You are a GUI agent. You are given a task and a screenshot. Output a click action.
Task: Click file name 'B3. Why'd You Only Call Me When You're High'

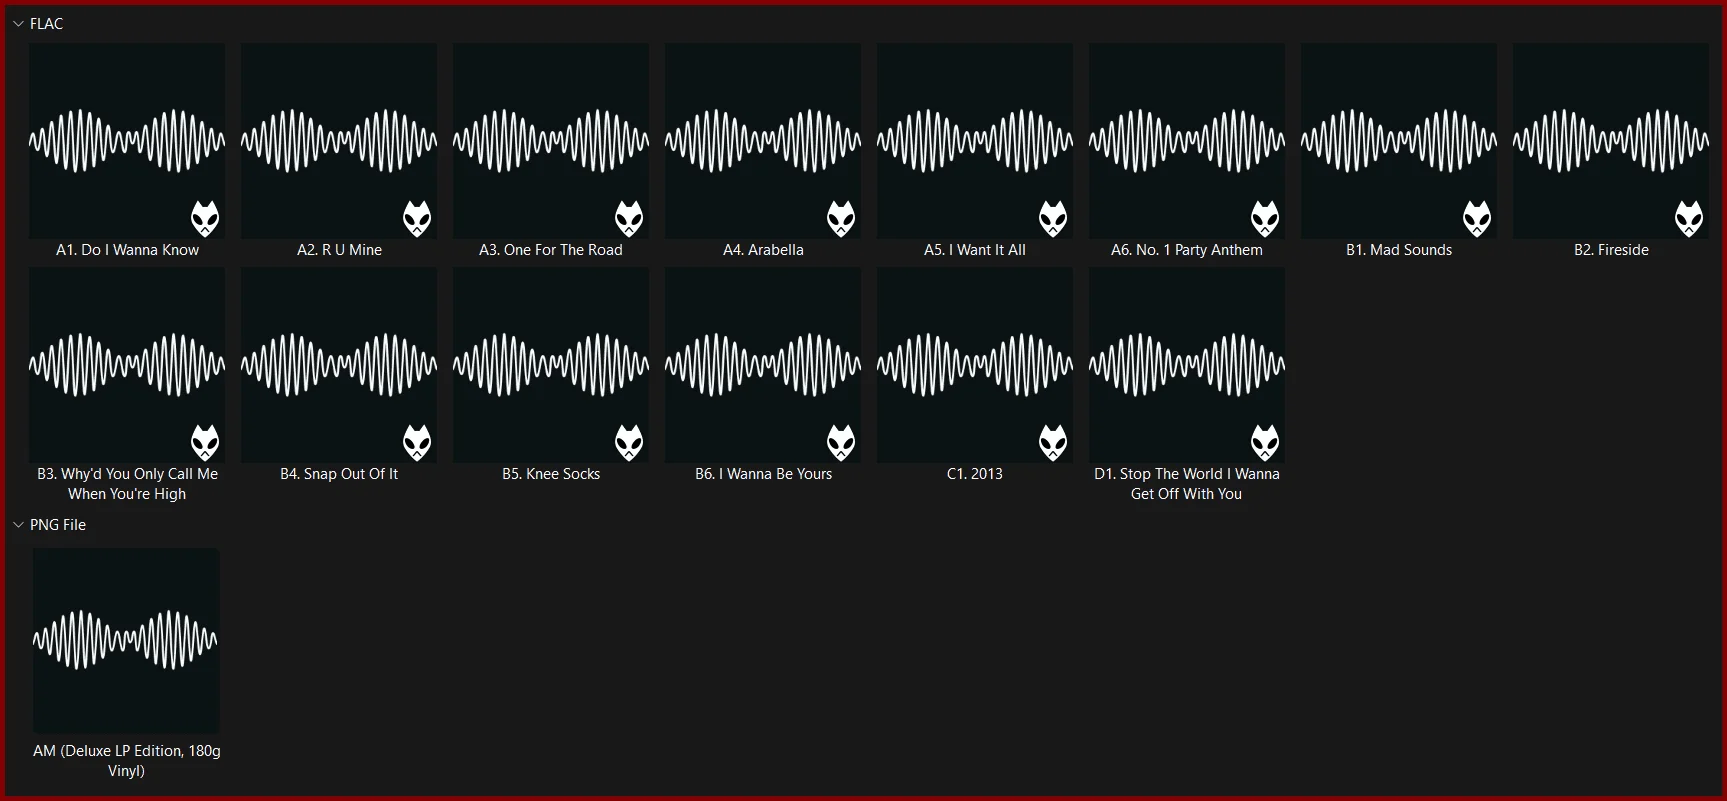pyautogui.click(x=127, y=484)
